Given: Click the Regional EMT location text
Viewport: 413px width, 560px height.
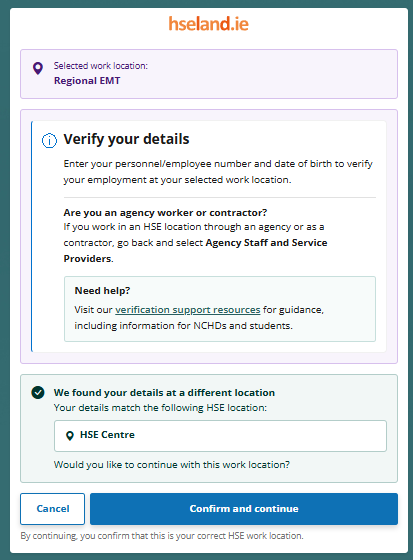Looking at the screenshot, I should pos(87,81).
